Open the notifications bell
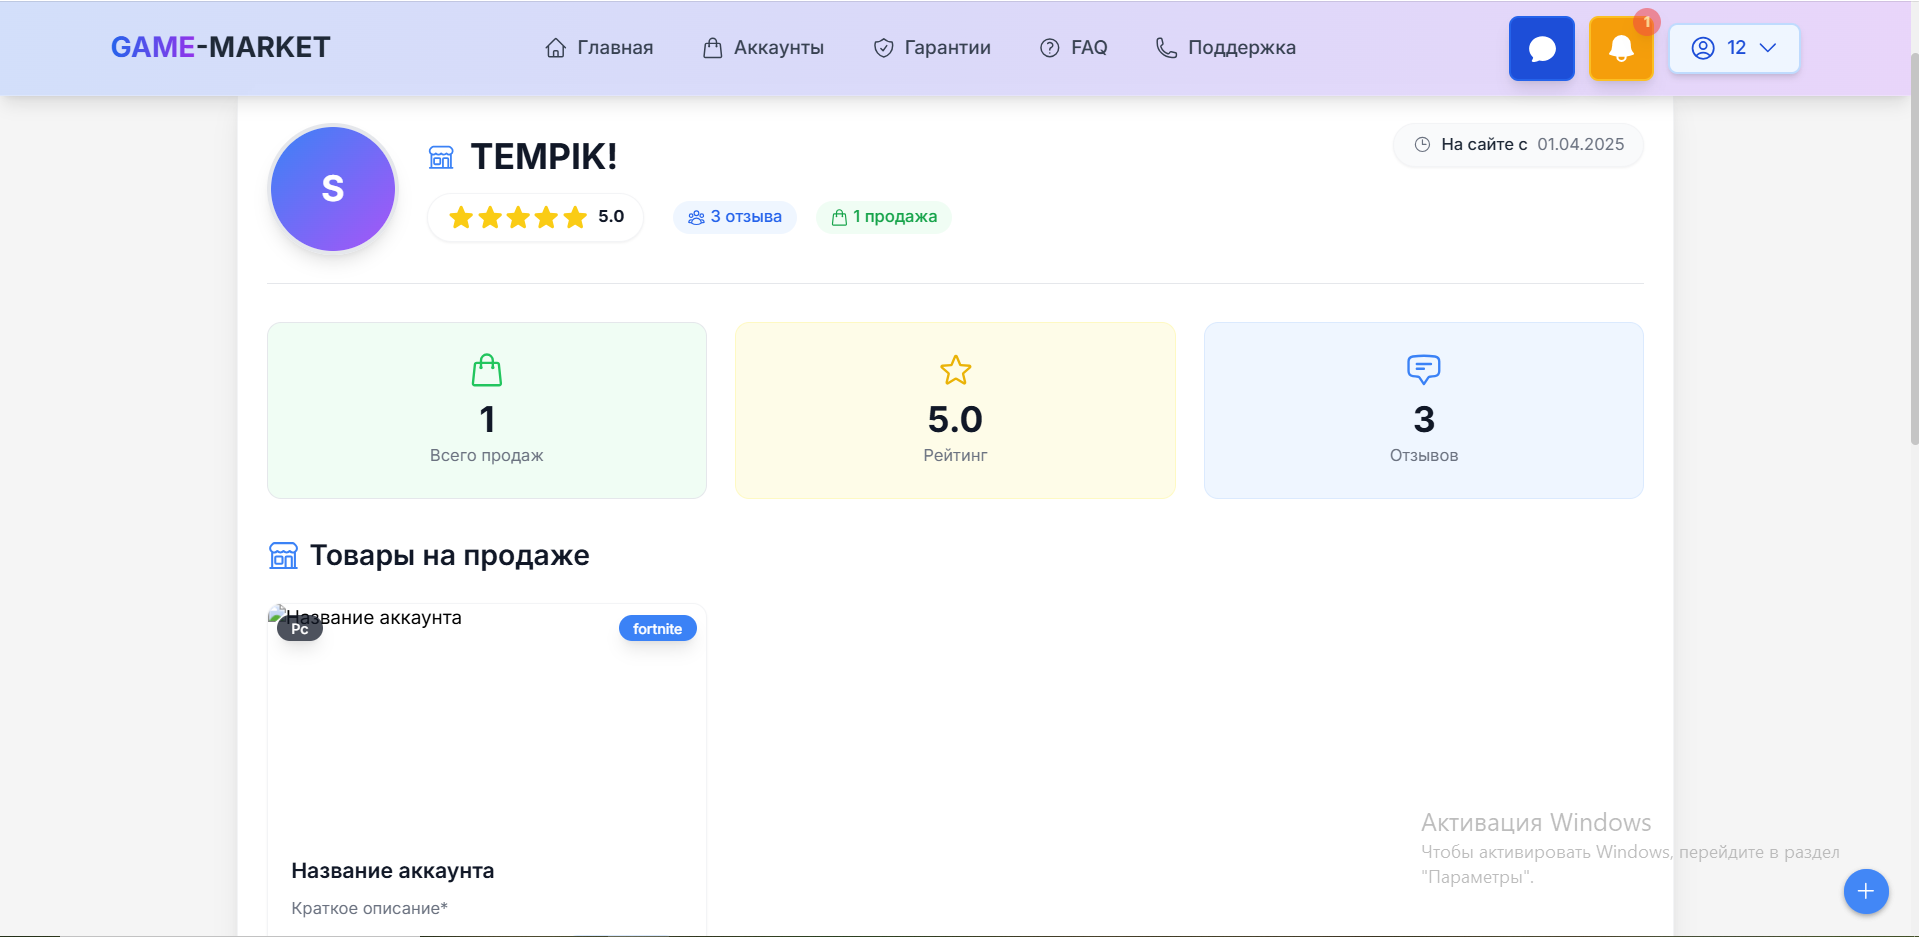Viewport: 1919px width, 937px height. [x=1621, y=48]
